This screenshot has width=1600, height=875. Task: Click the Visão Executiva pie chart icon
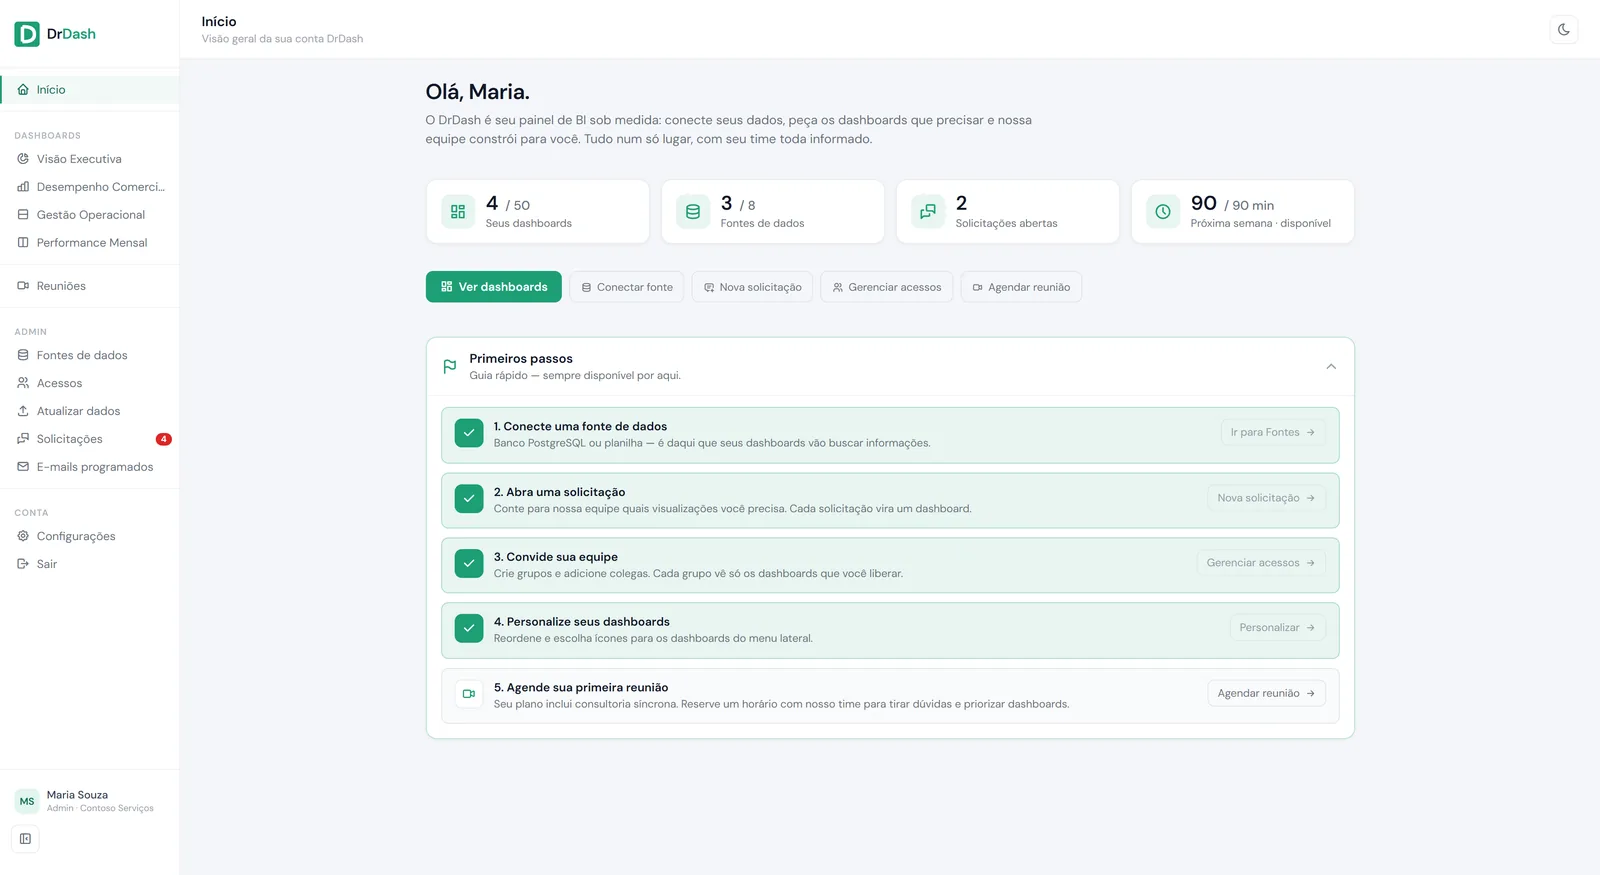pos(23,159)
